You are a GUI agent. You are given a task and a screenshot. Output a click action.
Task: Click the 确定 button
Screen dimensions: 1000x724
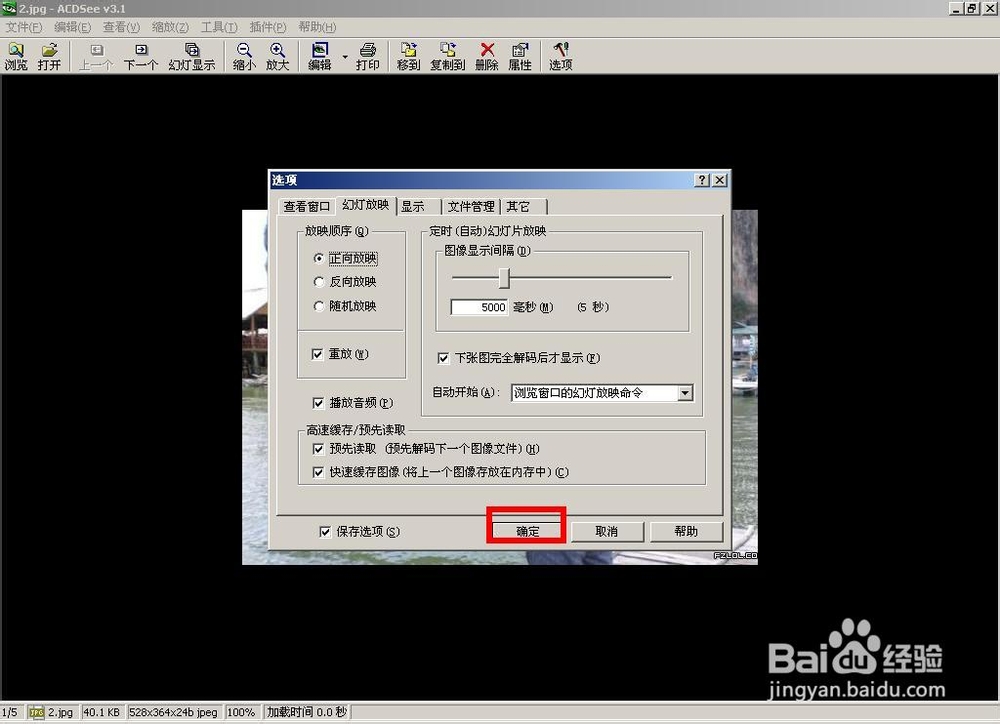pyautogui.click(x=527, y=531)
